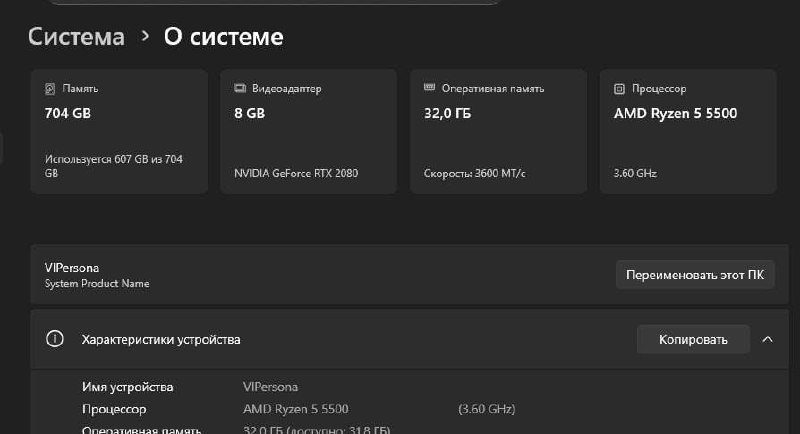Click the info icon beside Характеристики устройства
Image resolution: width=800 pixels, height=434 pixels.
[55, 339]
